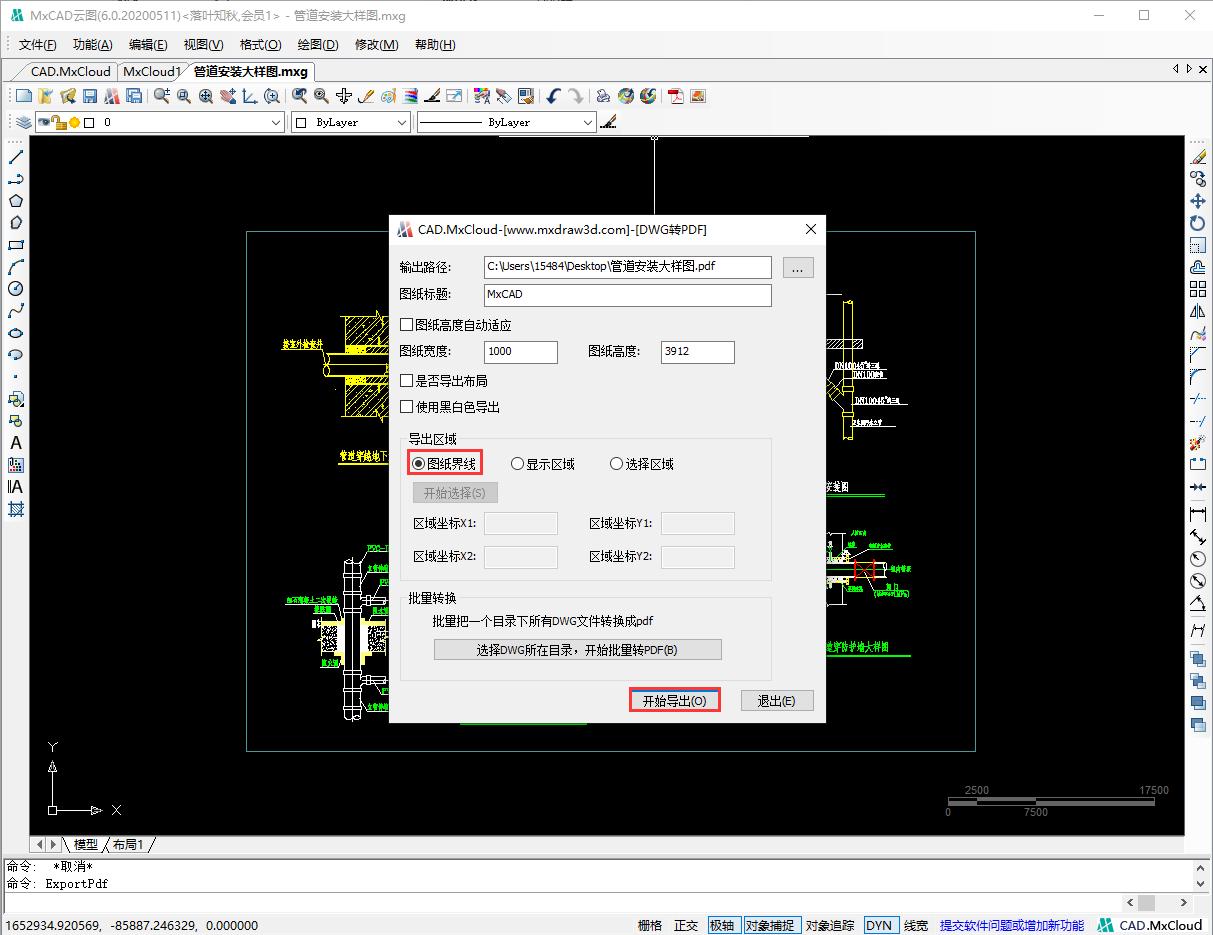This screenshot has width=1213, height=935.
Task: Select the Move tool in right toolbar
Action: click(x=1199, y=200)
